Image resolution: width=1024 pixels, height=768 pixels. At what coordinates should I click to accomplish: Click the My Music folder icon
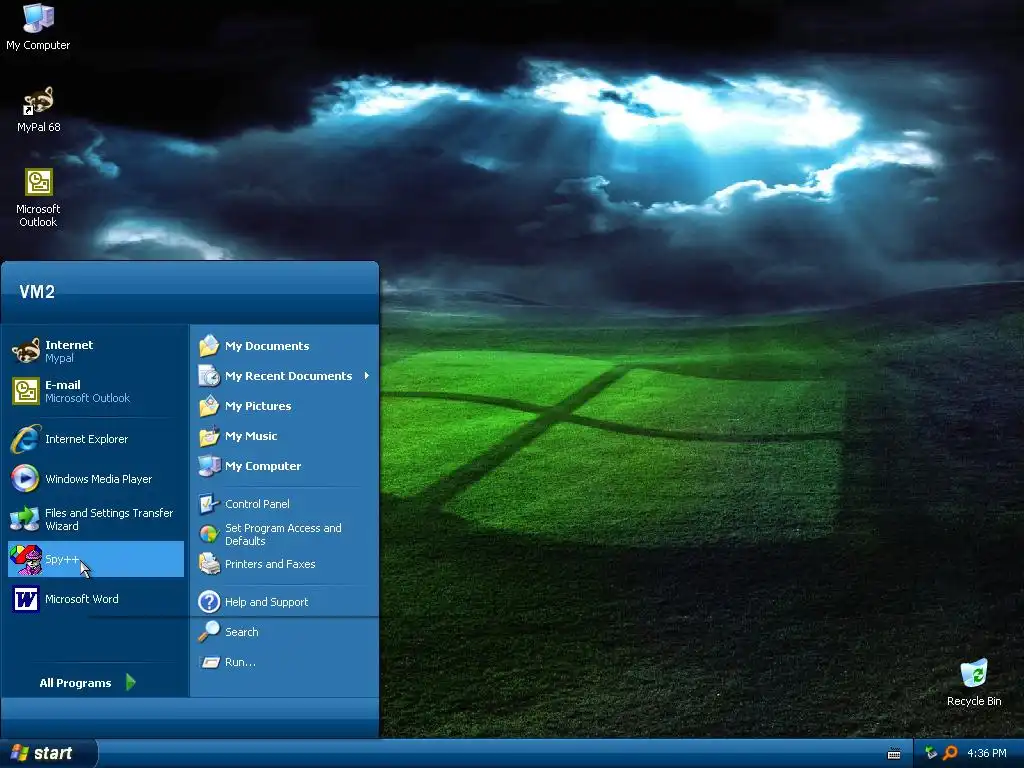point(209,436)
